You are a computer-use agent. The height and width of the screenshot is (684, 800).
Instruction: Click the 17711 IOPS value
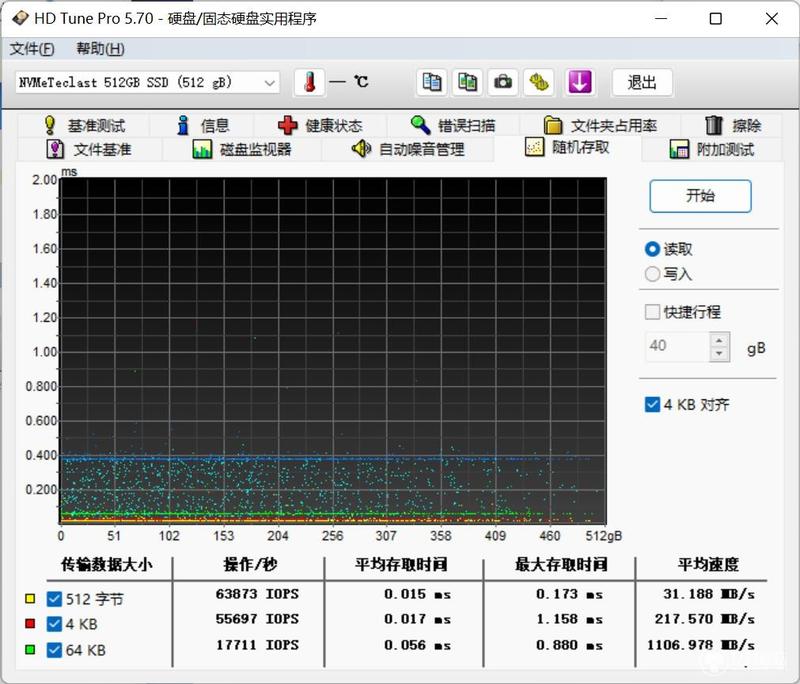[x=257, y=645]
